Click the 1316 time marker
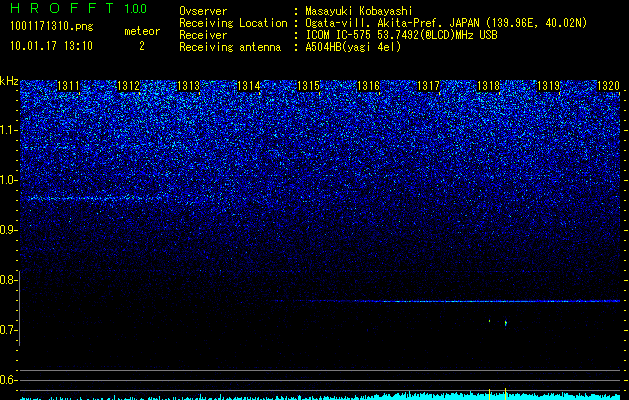 click(368, 86)
